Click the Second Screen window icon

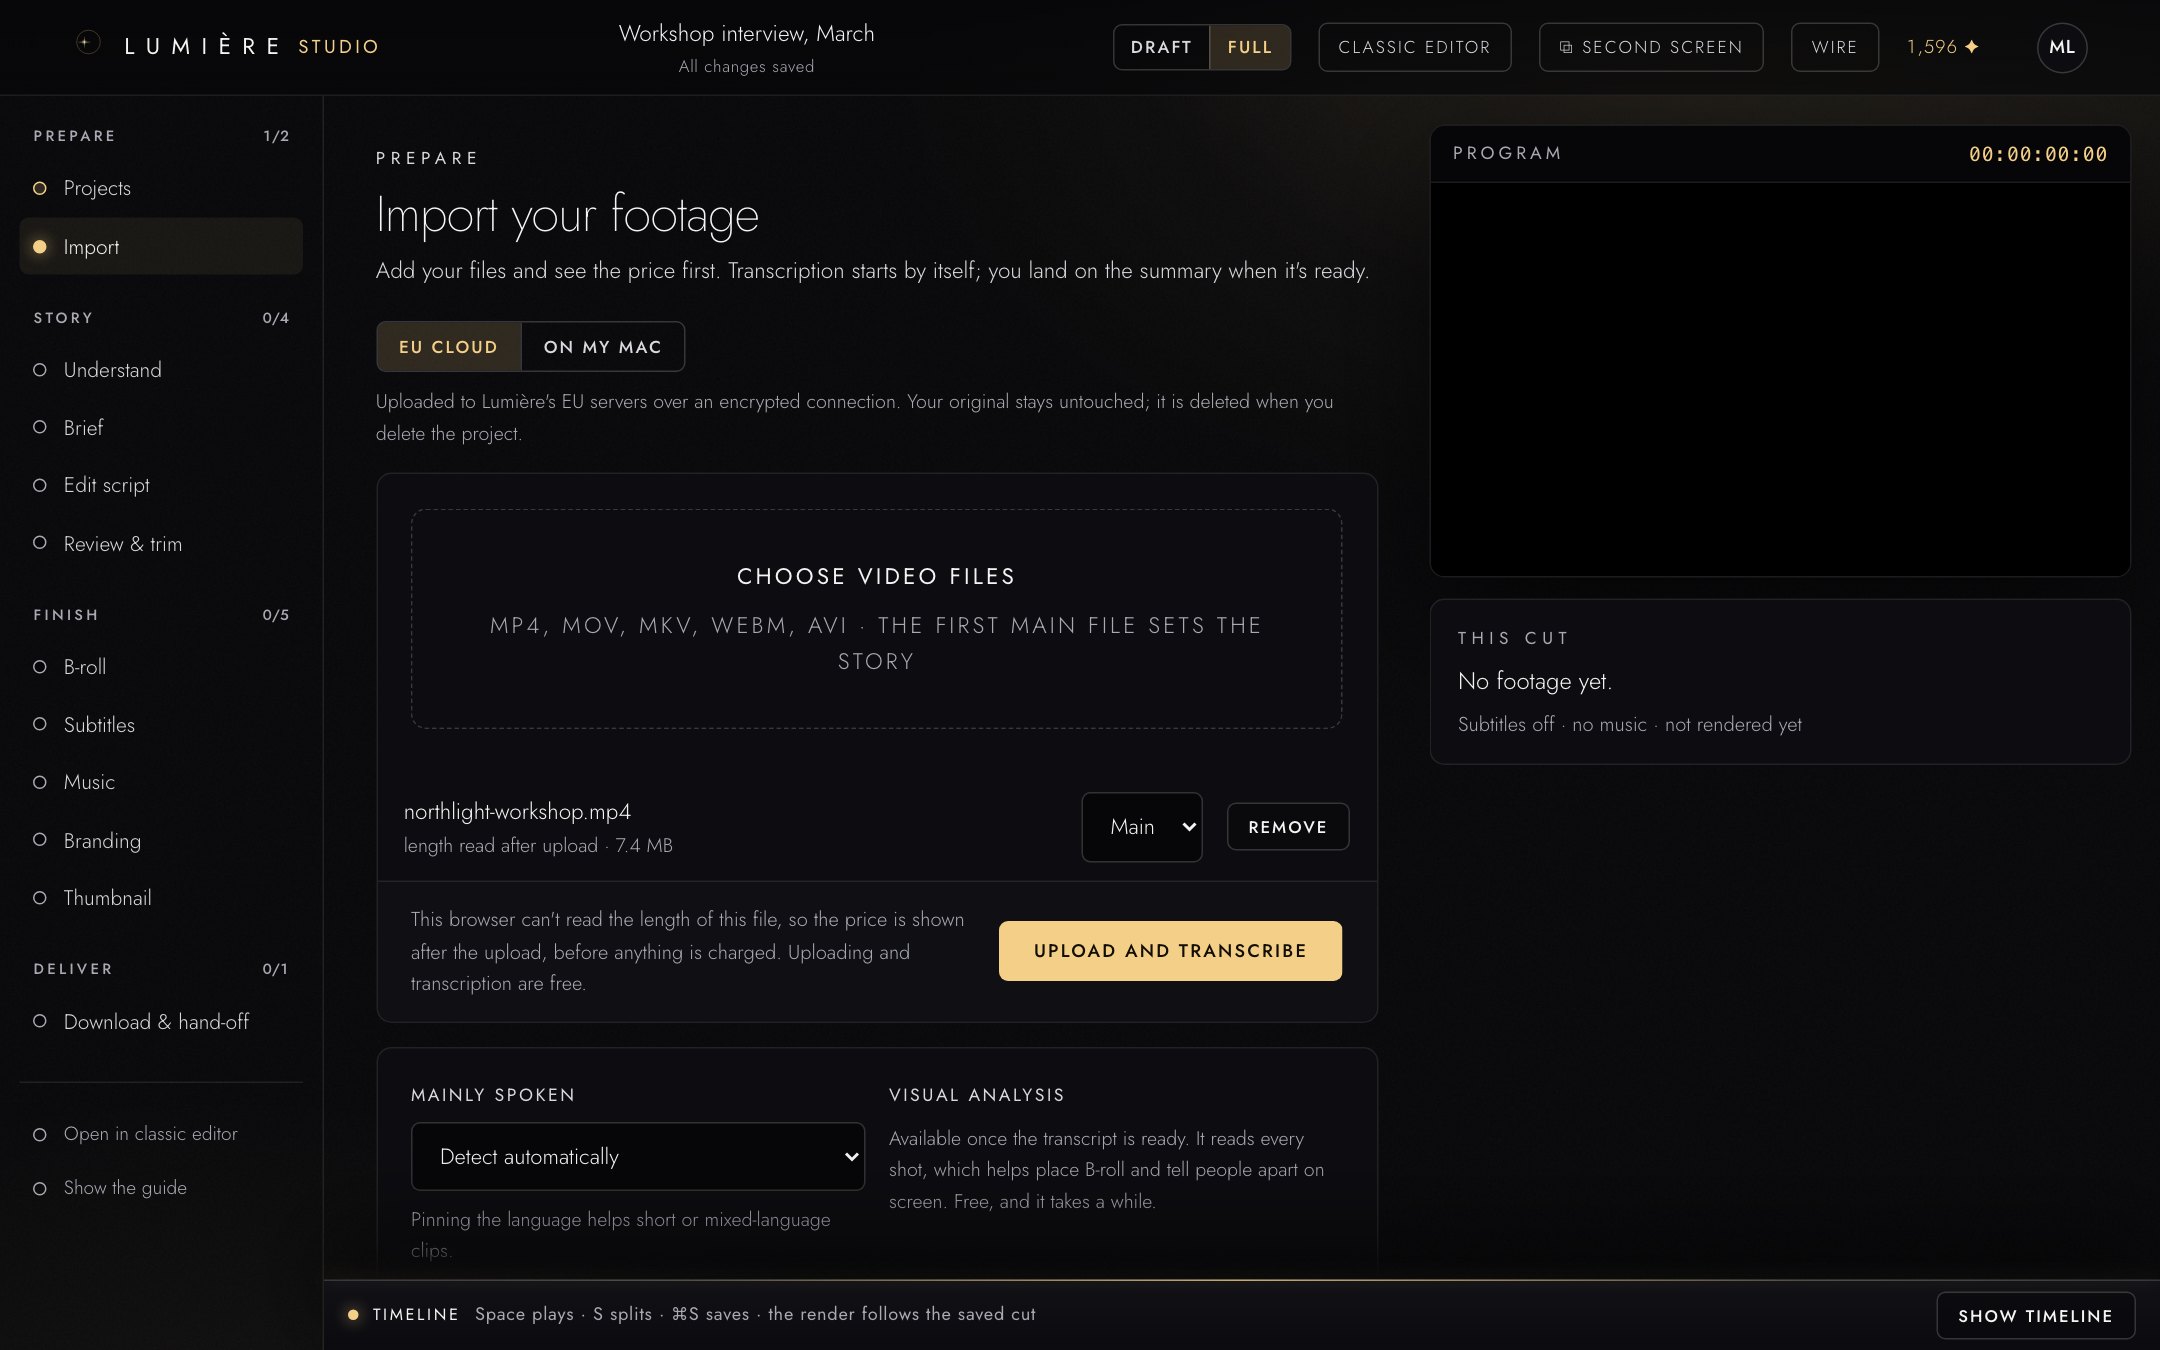[x=1566, y=47]
